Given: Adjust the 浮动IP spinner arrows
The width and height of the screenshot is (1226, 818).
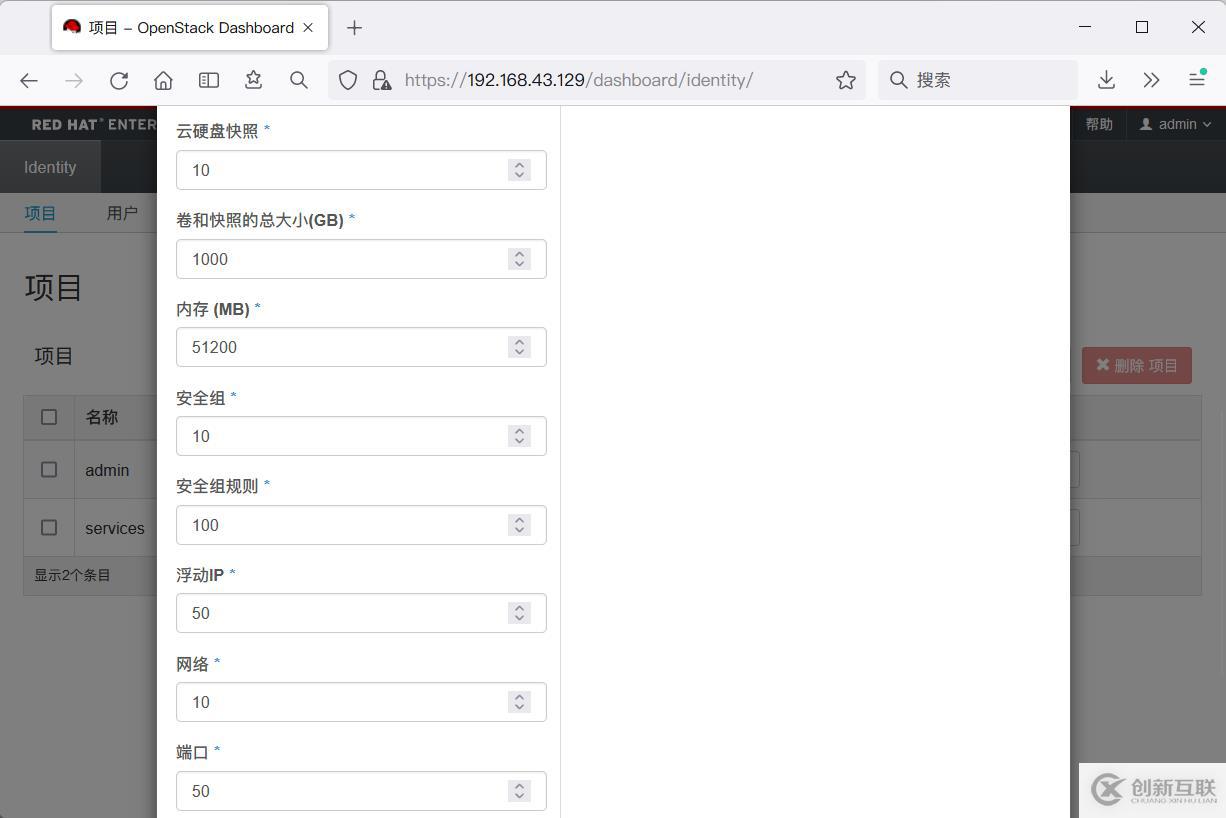Looking at the screenshot, I should click(x=519, y=613).
